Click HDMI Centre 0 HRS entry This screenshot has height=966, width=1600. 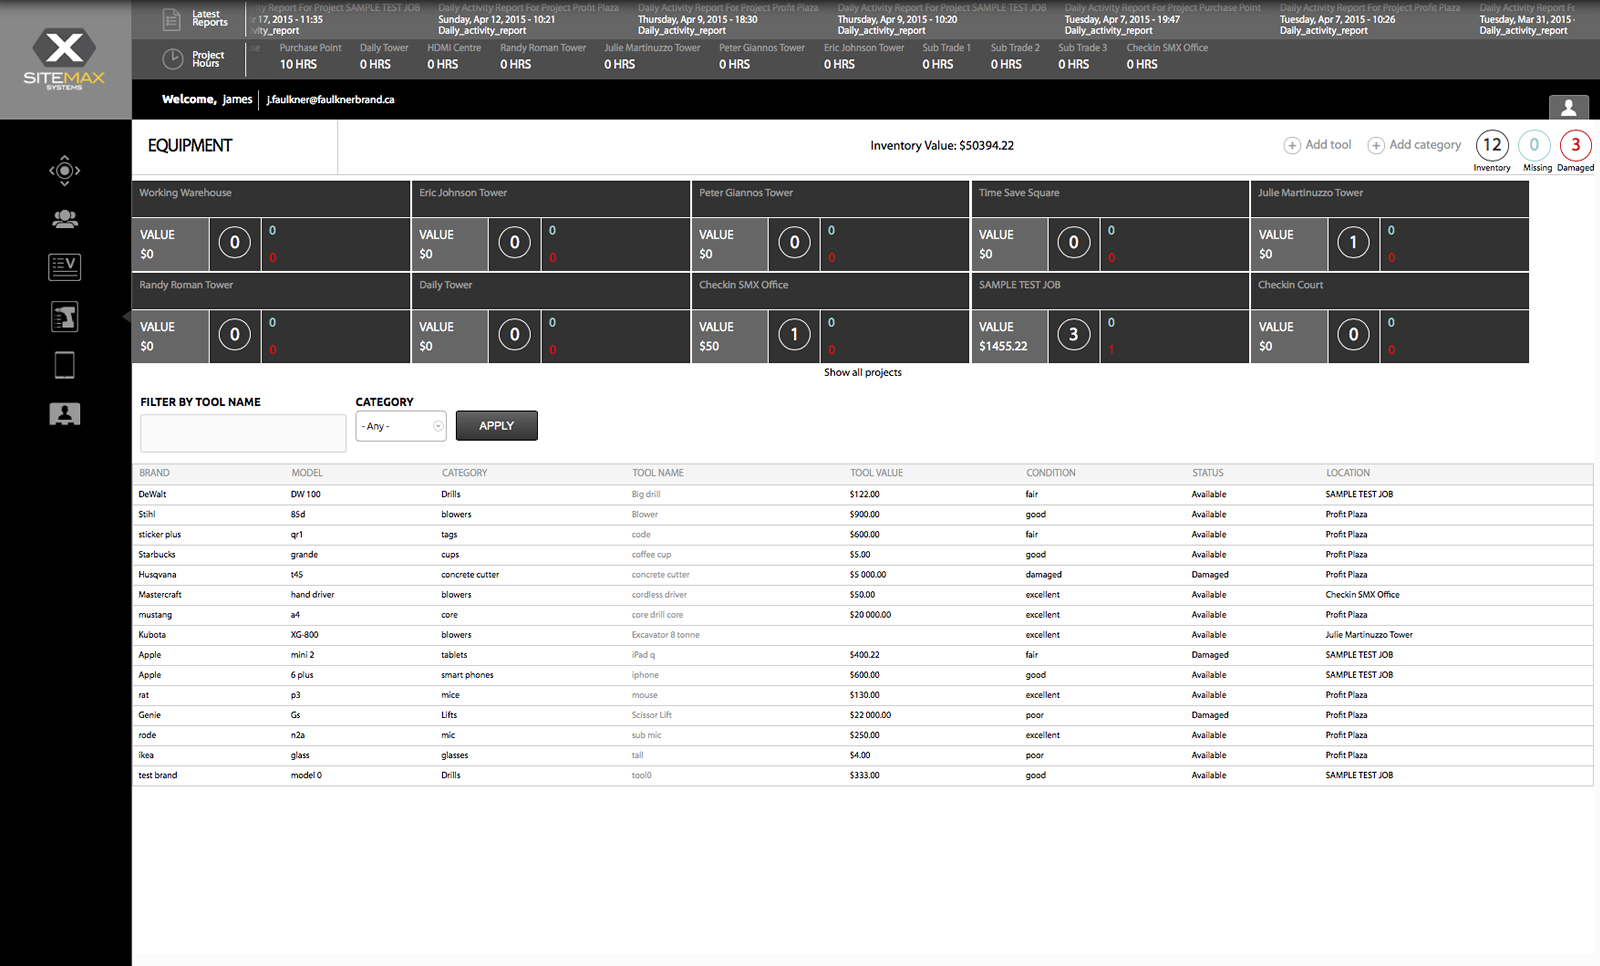(x=454, y=56)
